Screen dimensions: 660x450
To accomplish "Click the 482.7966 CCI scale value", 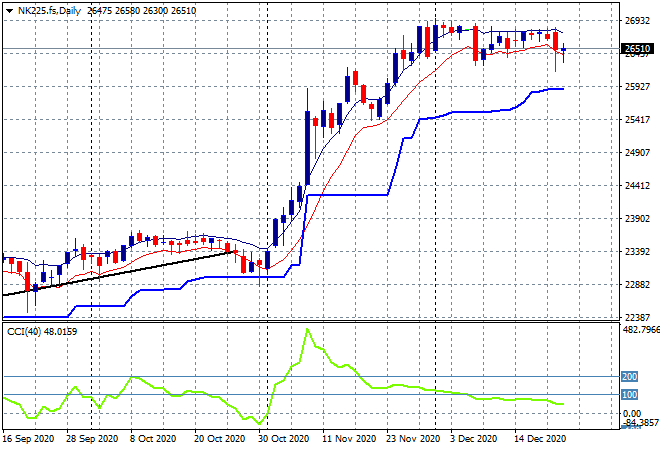I will 641,329.
